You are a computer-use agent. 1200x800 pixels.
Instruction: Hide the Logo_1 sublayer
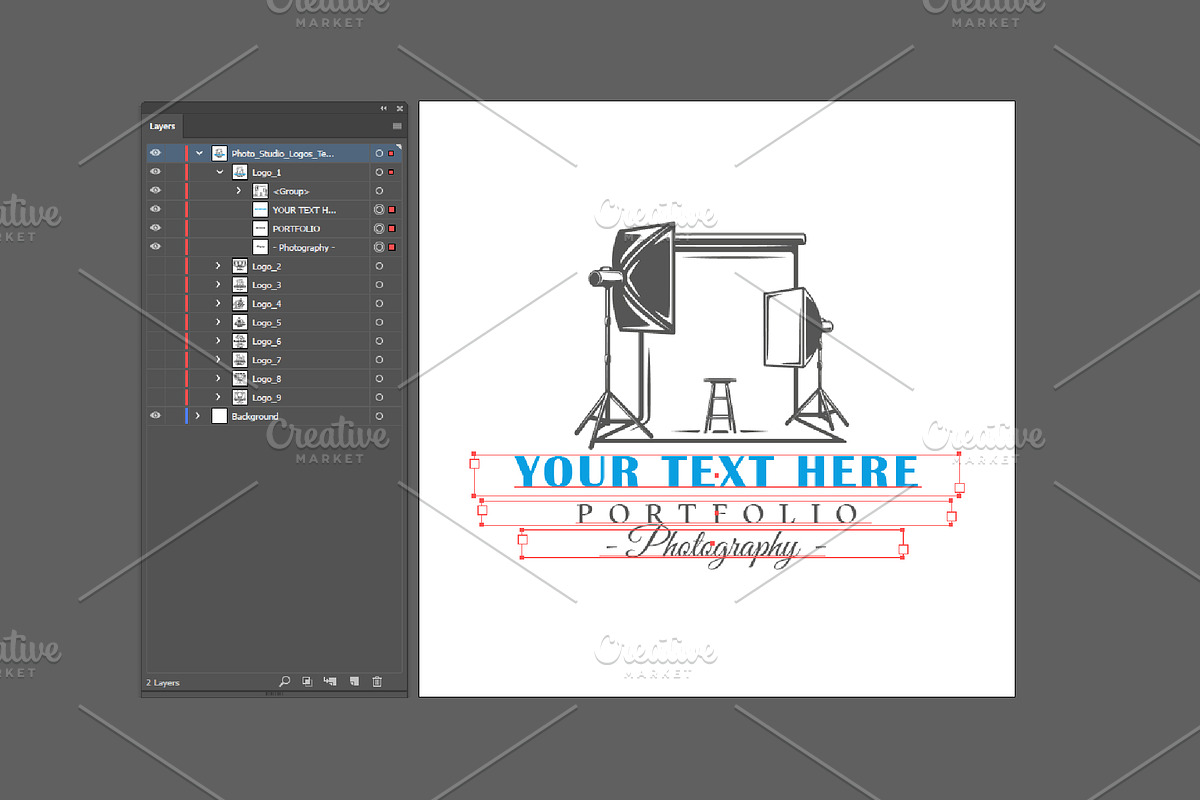click(x=155, y=172)
